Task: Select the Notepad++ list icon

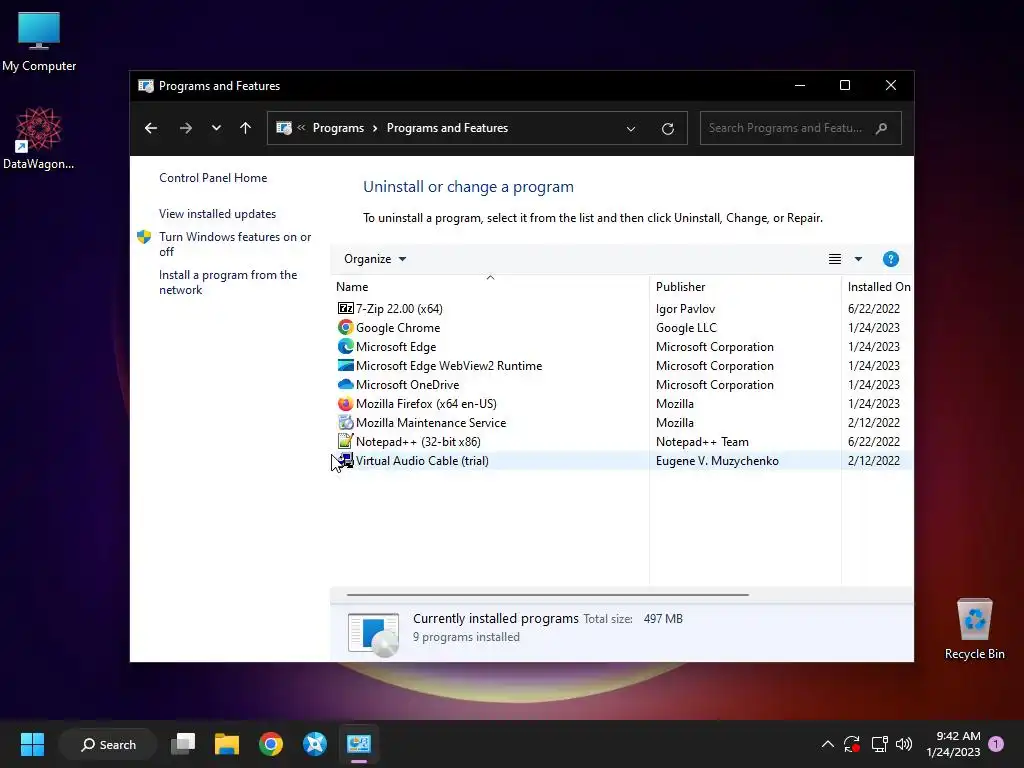Action: click(x=345, y=441)
